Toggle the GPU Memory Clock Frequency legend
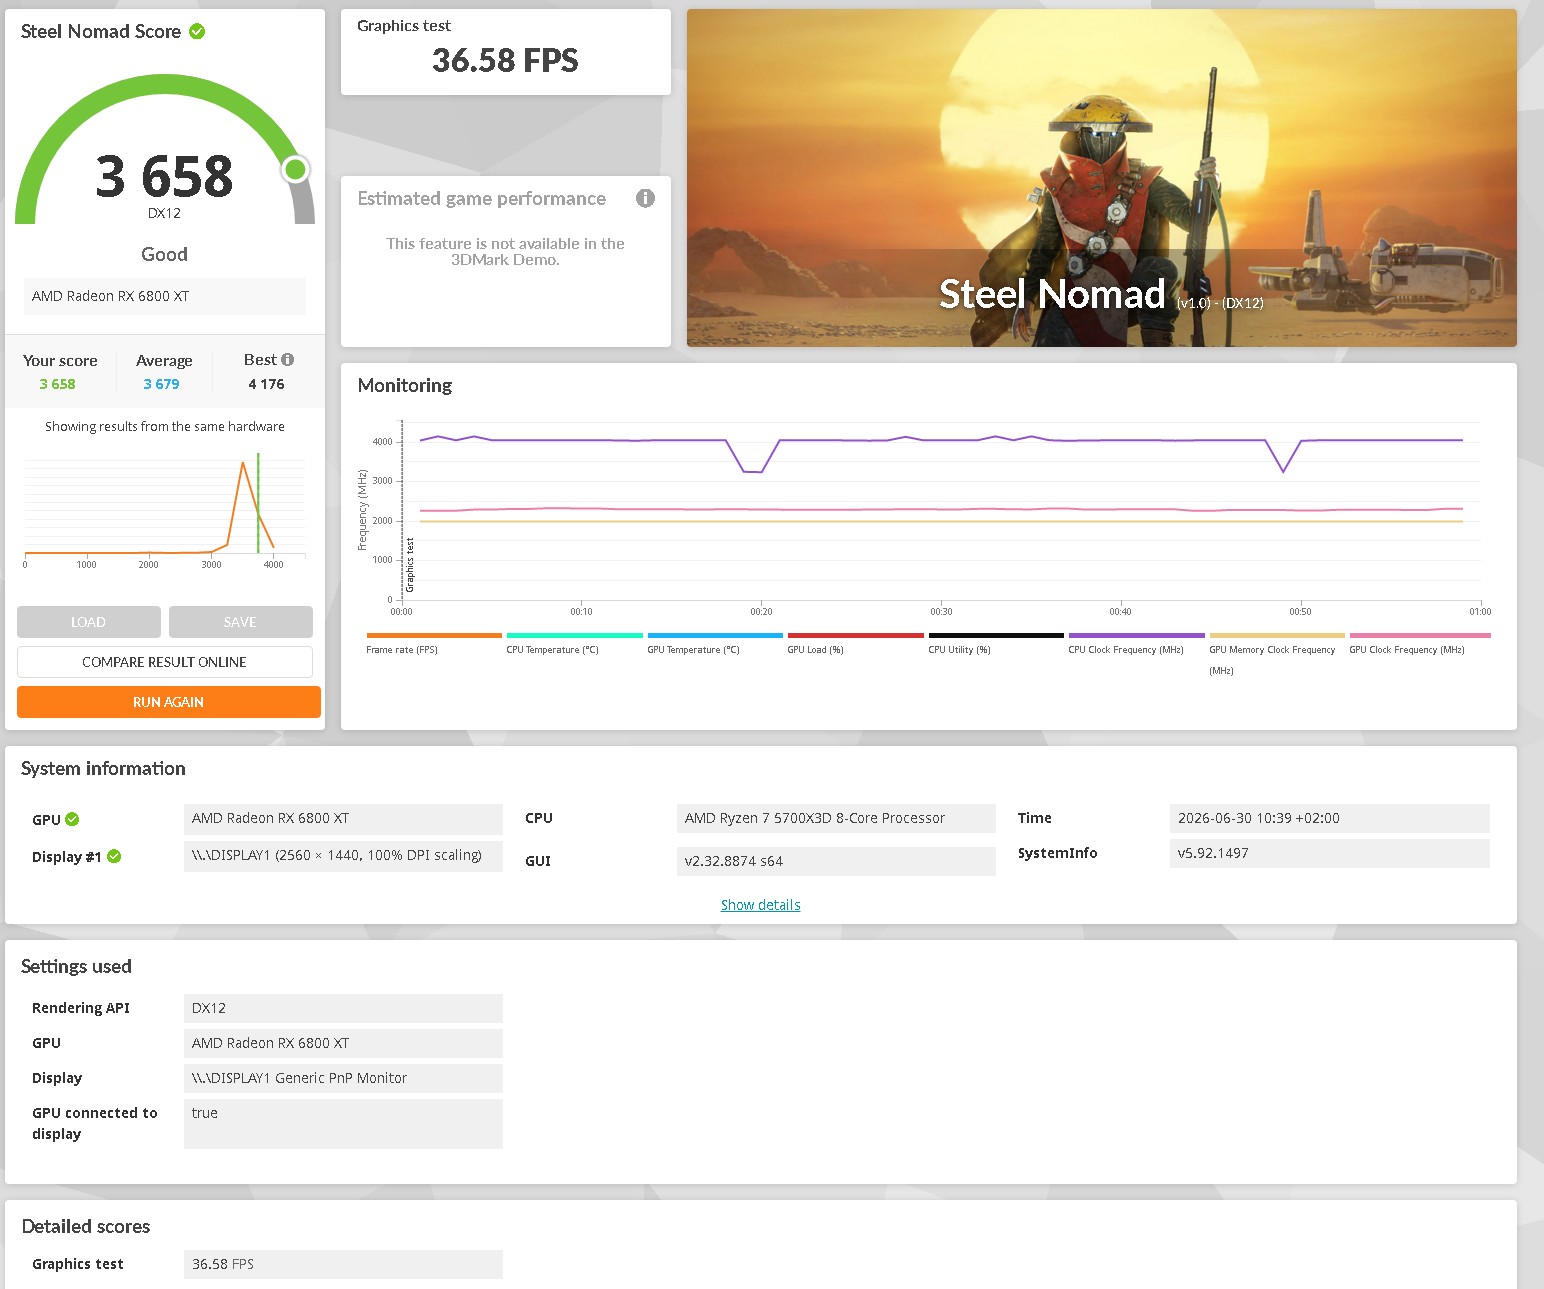 [x=1277, y=654]
